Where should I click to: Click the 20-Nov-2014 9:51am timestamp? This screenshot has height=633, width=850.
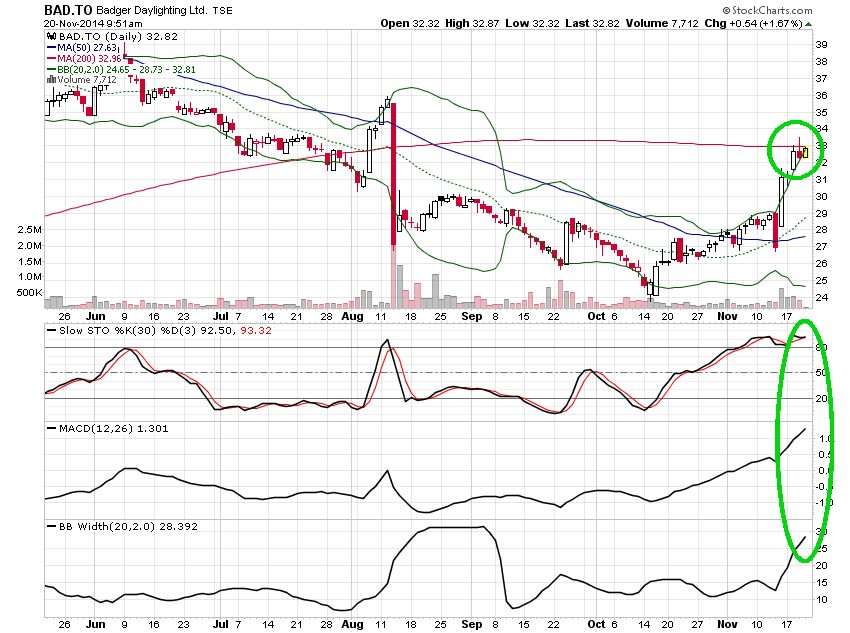93,24
